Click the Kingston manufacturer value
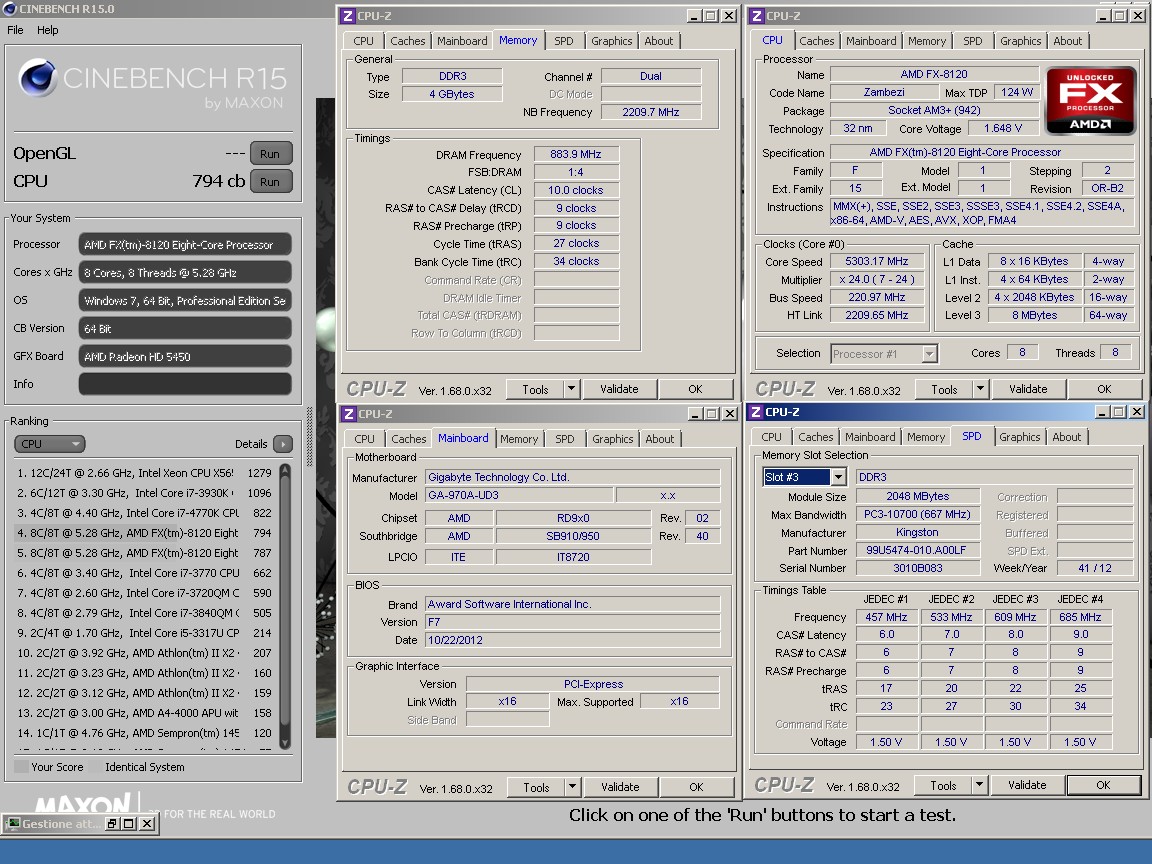 coord(917,533)
